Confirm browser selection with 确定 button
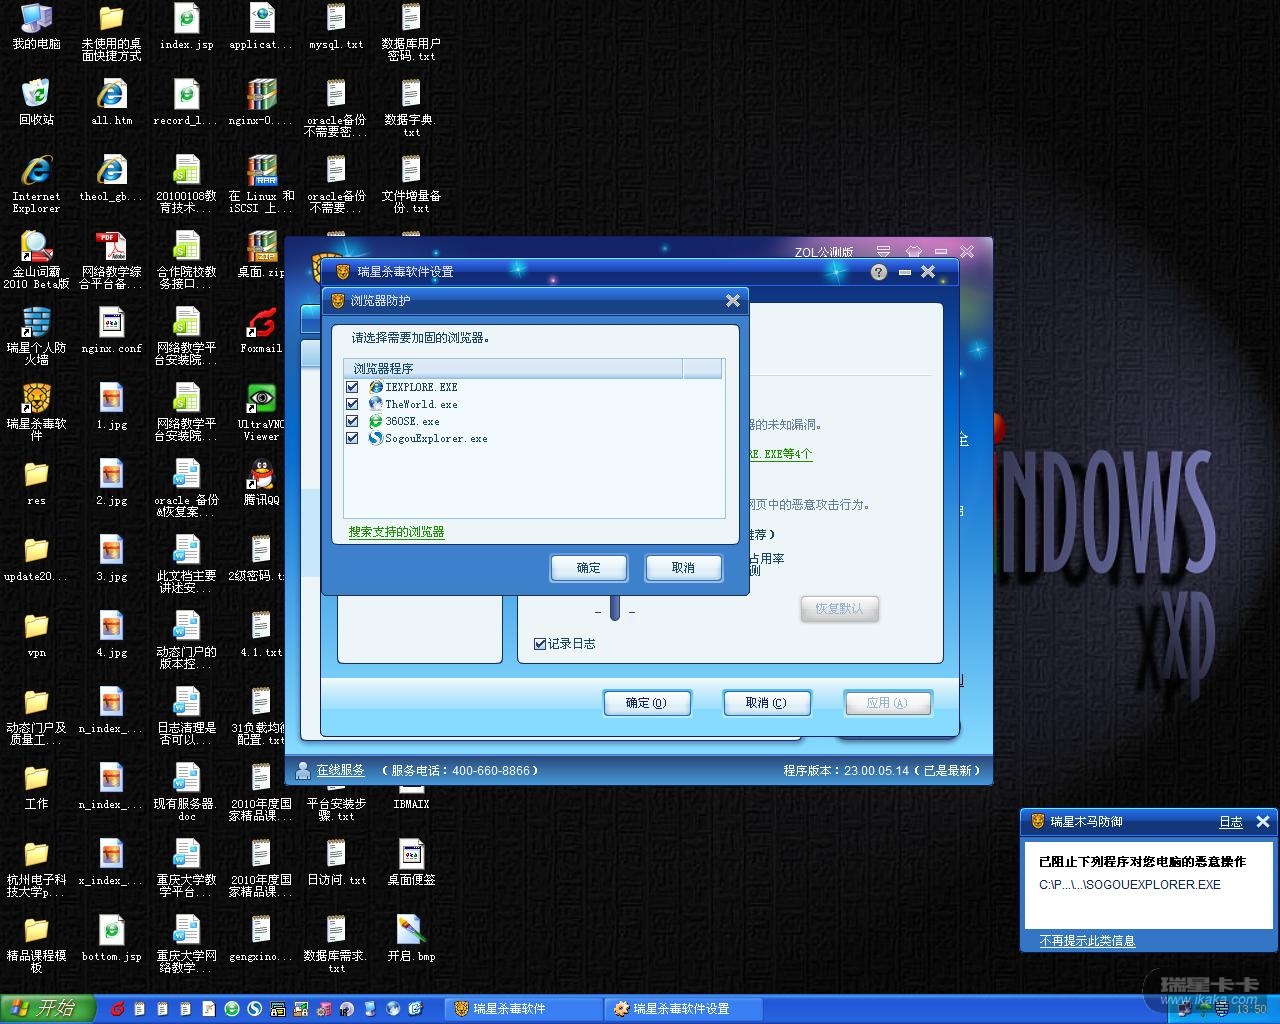1280x1024 pixels. pos(589,568)
